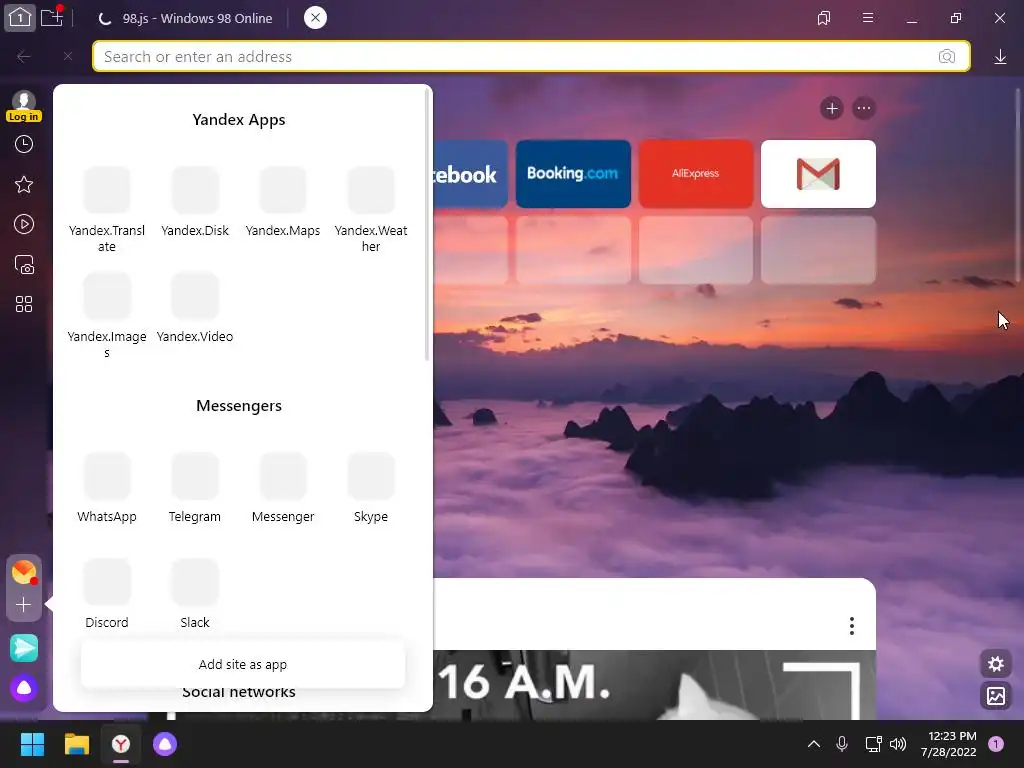Image resolution: width=1024 pixels, height=768 pixels.
Task: Open image search camera icon
Action: (946, 57)
